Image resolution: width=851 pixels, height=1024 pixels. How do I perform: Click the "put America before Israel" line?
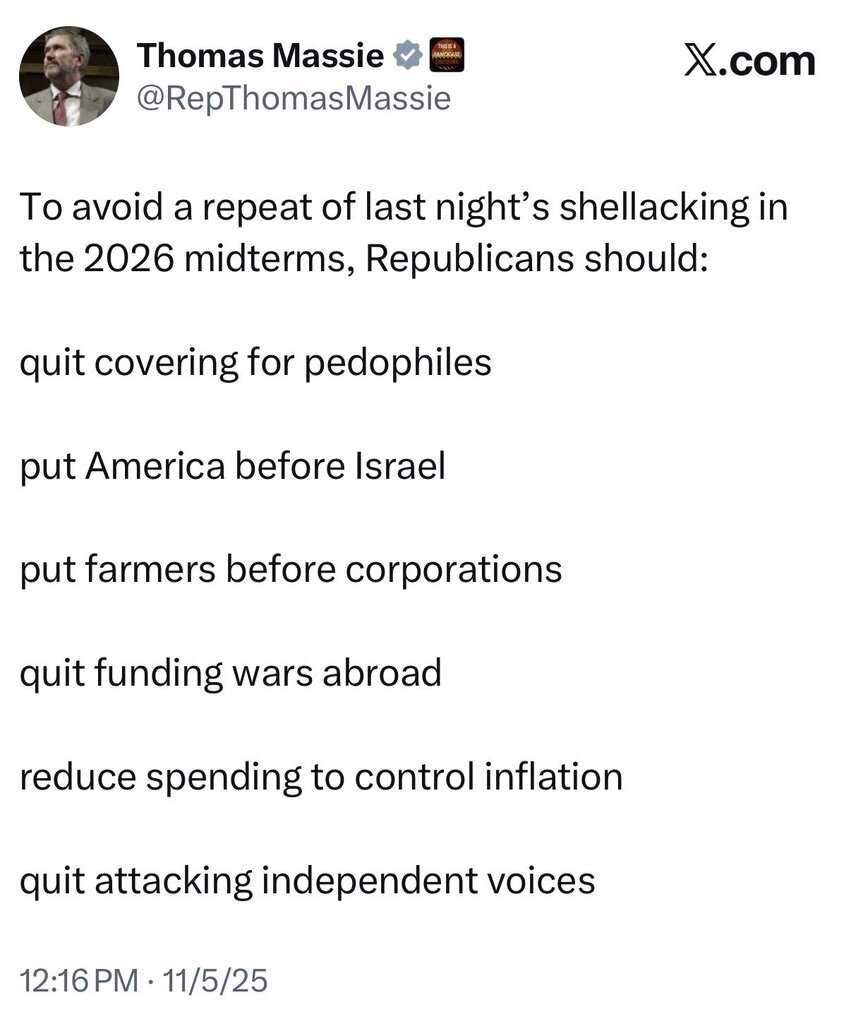[x=231, y=465]
